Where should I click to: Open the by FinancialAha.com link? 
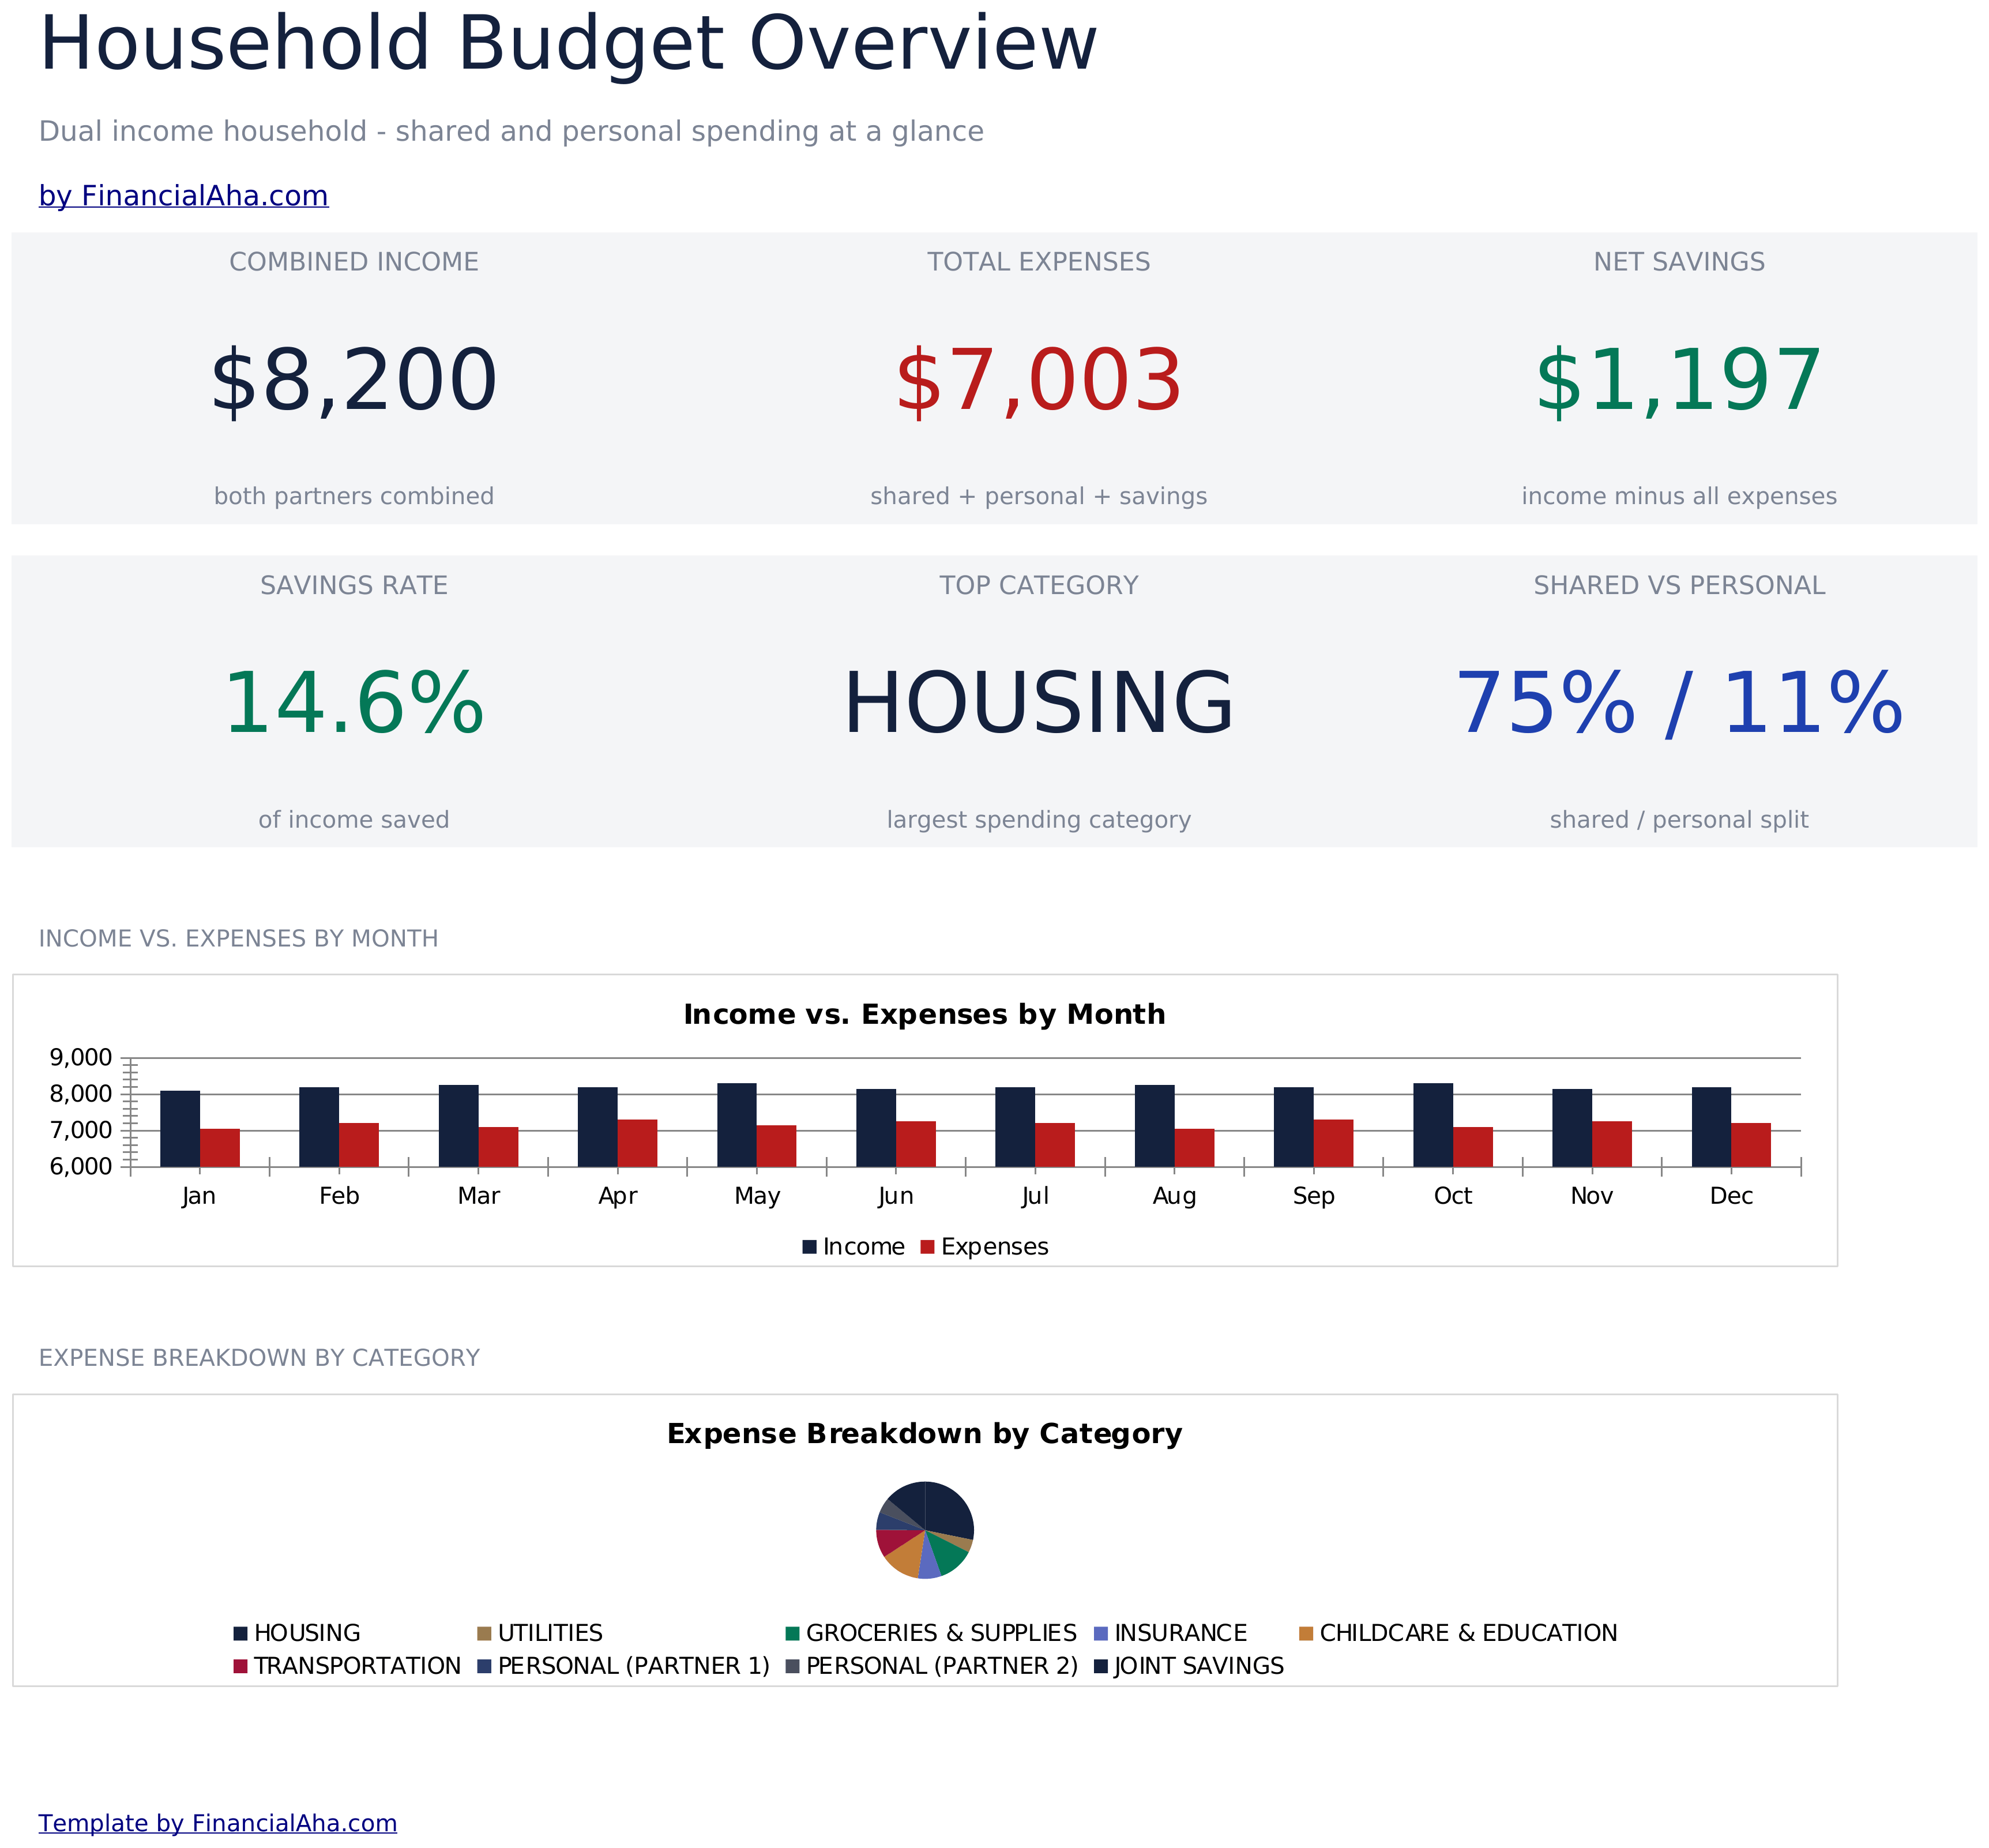[x=183, y=196]
